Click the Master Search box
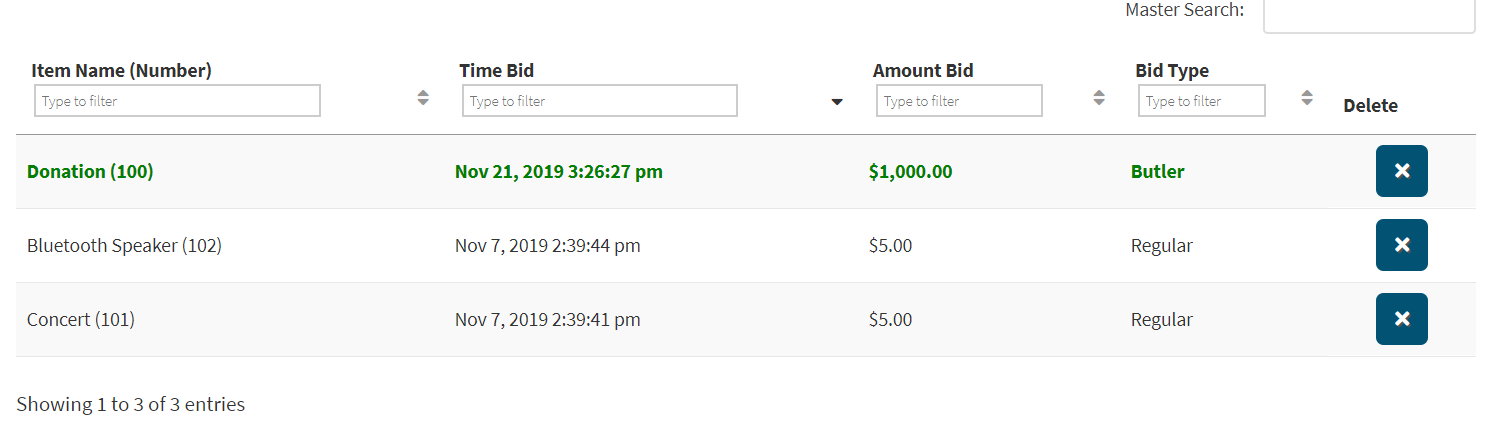This screenshot has height=432, width=1489. 1369,15
